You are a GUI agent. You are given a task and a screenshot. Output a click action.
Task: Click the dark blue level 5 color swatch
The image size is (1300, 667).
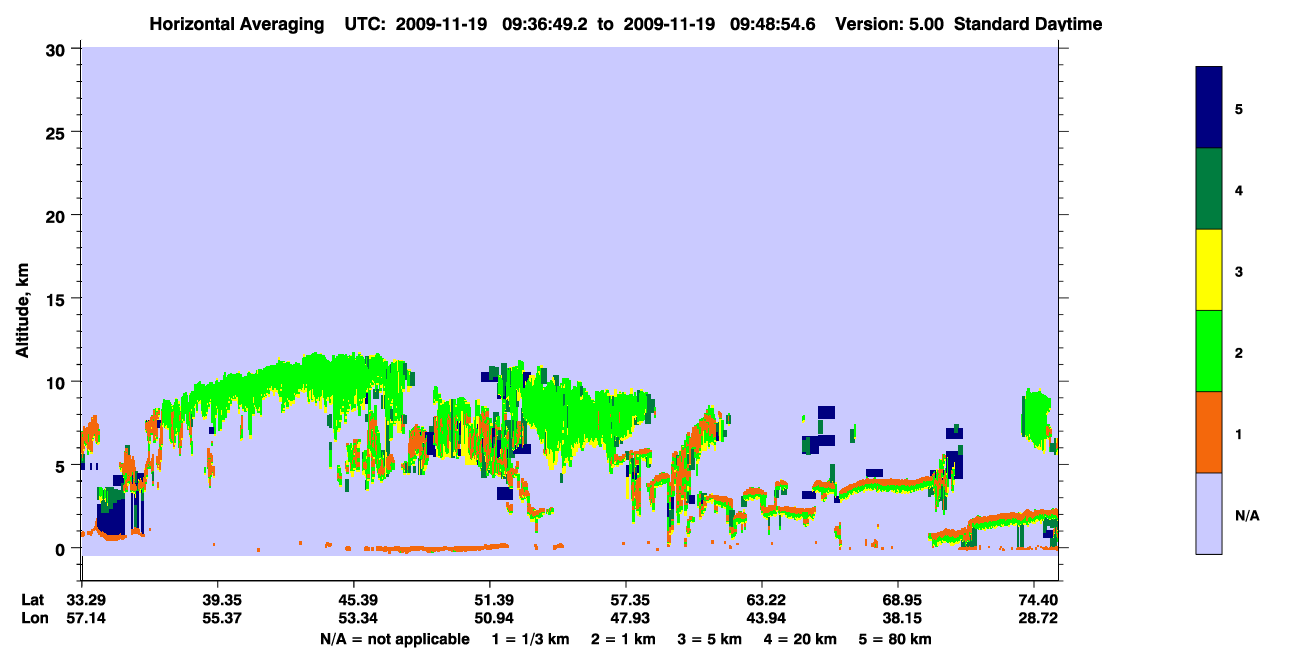[1209, 108]
